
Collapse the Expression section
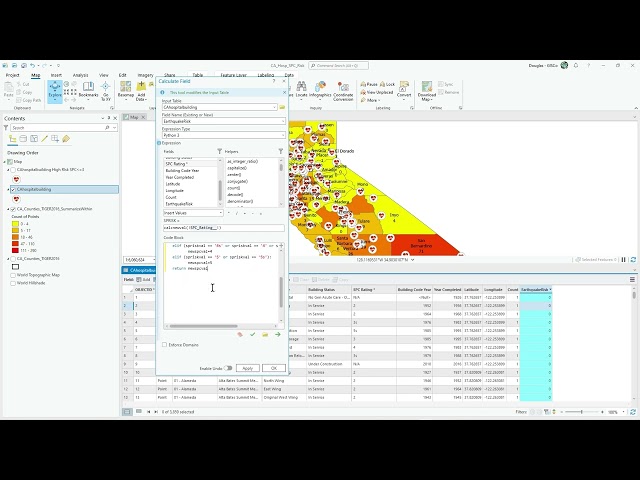(159, 143)
